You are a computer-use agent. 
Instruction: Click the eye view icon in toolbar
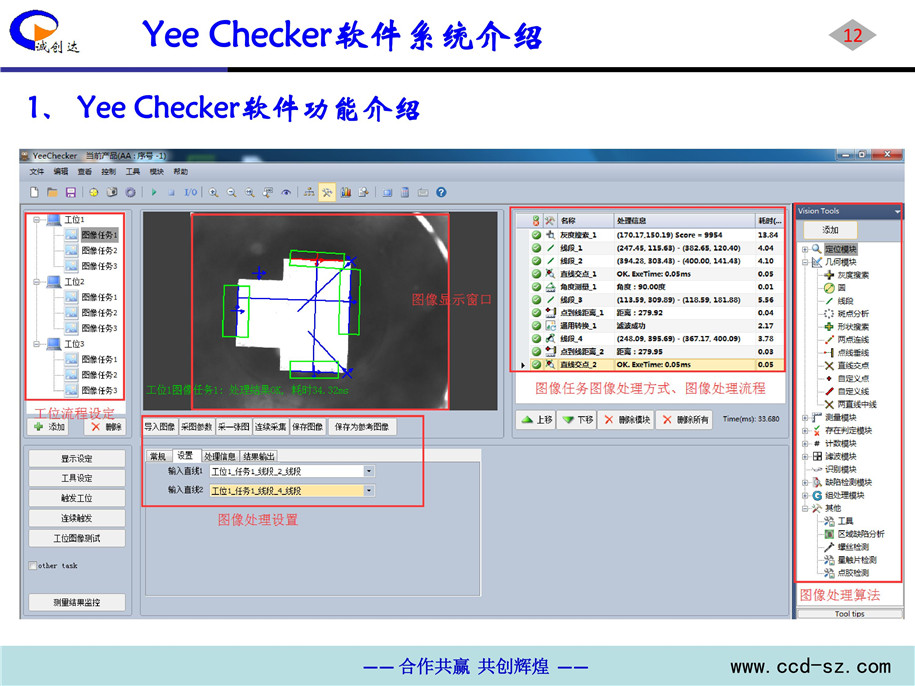[x=287, y=192]
